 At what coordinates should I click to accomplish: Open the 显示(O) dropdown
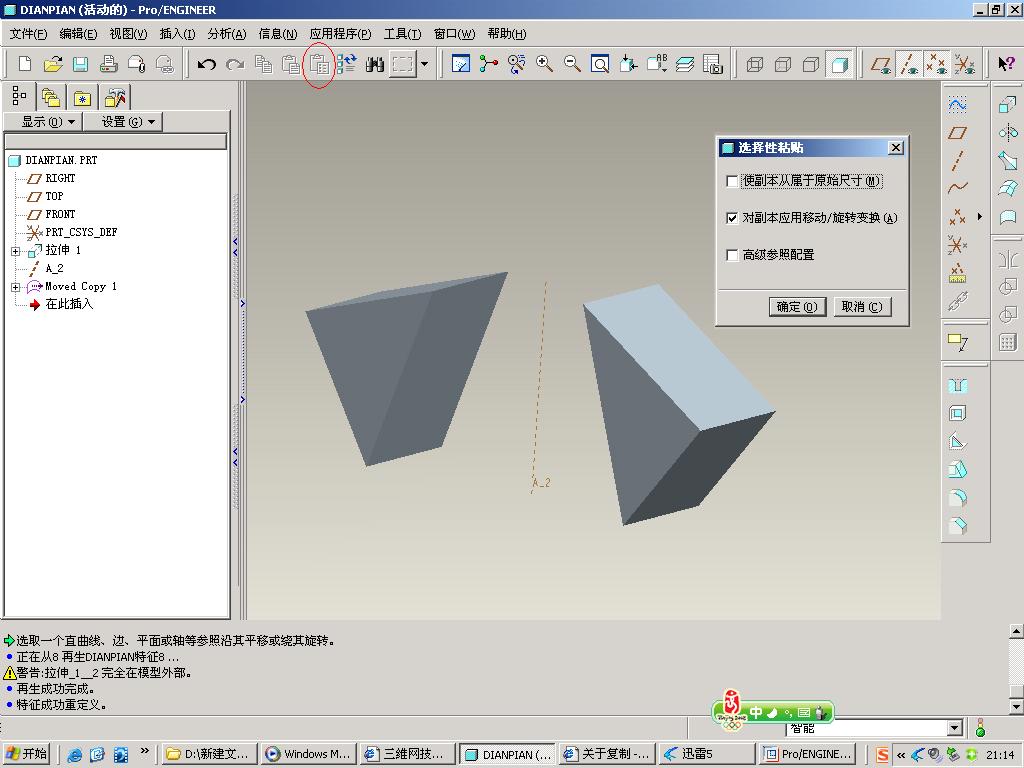coord(44,122)
